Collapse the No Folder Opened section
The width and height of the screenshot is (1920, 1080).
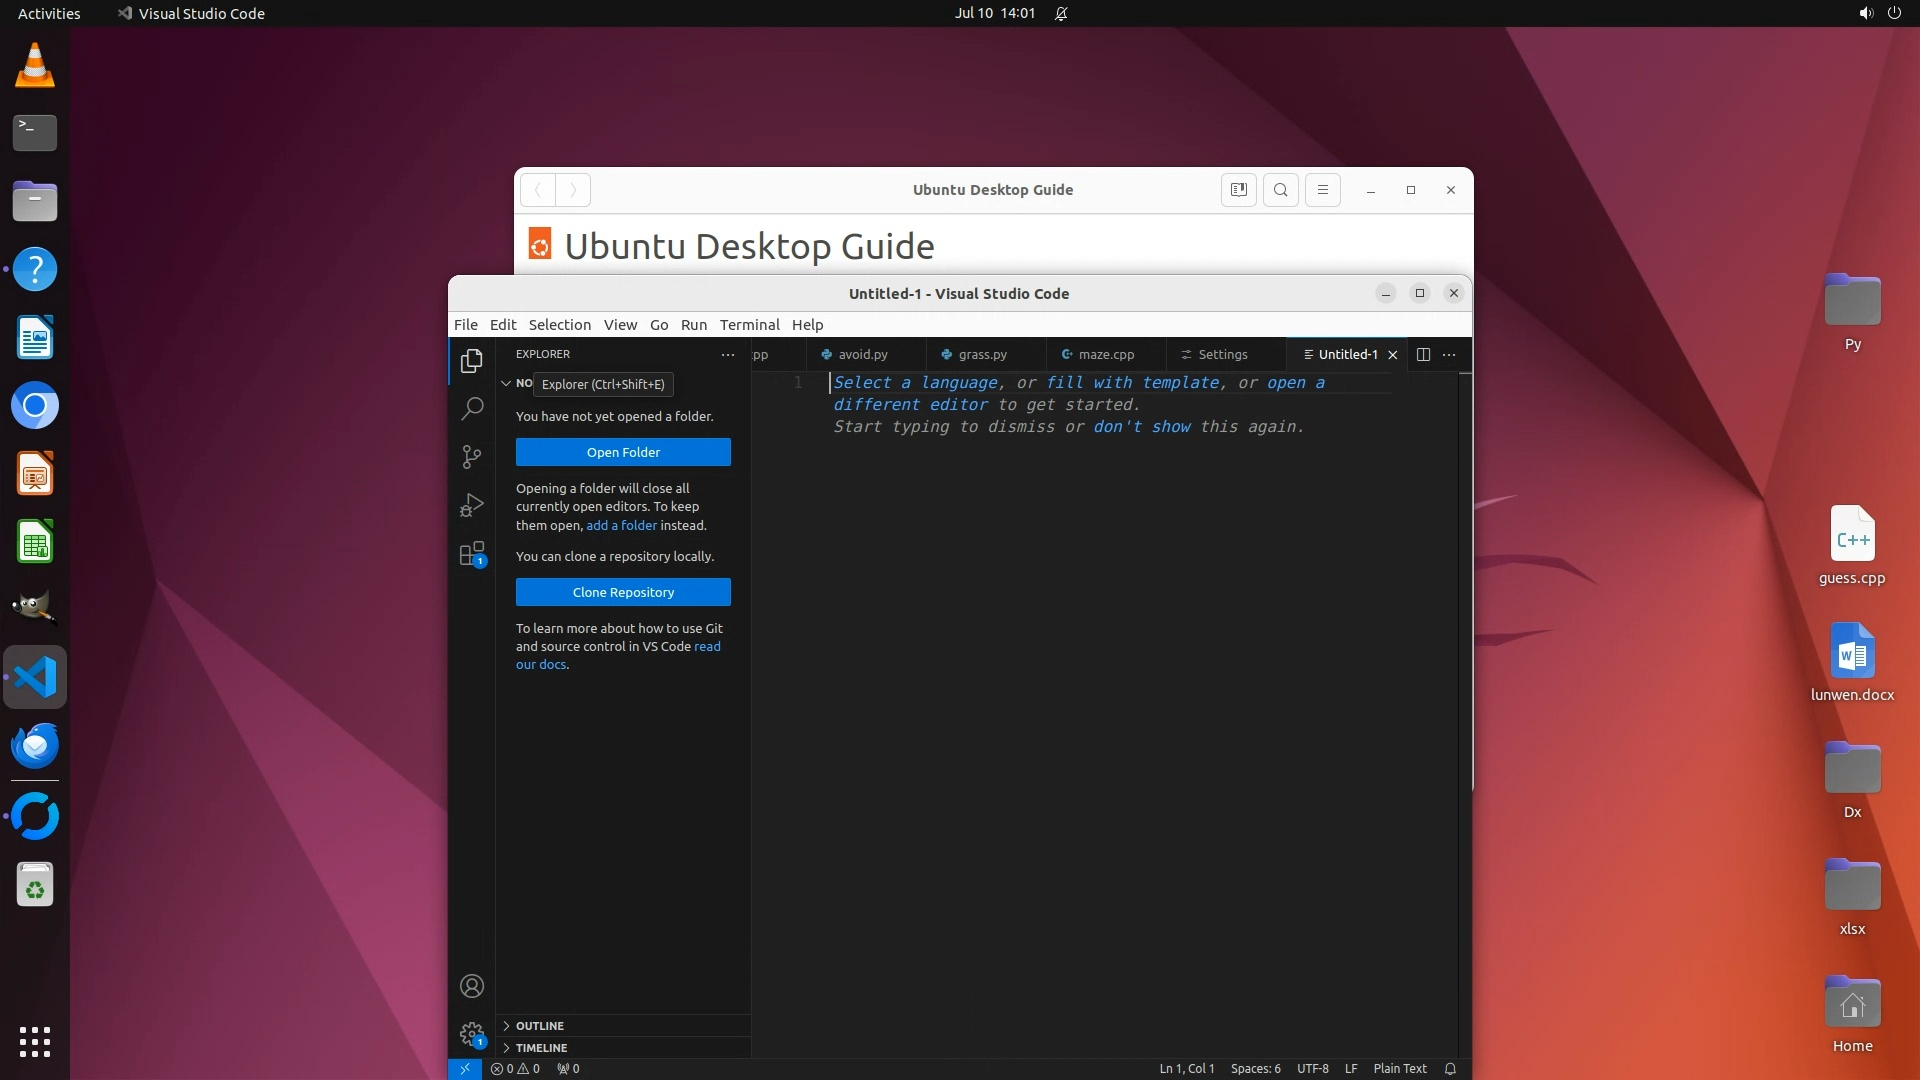(x=506, y=383)
